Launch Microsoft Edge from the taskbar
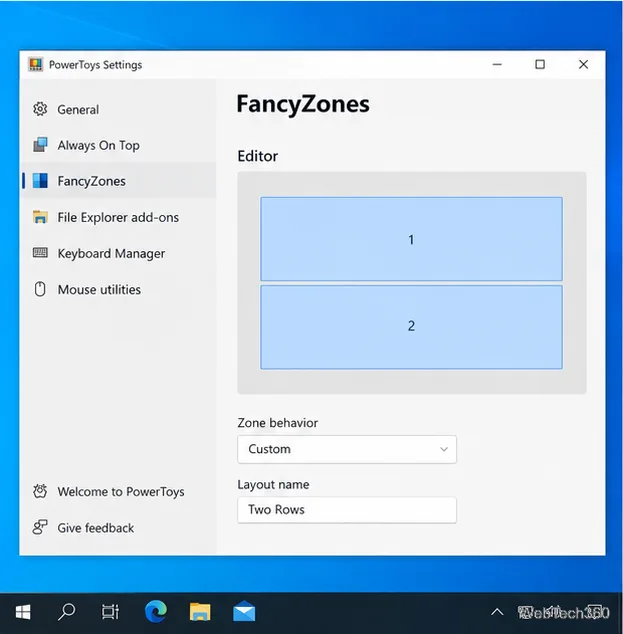The height and width of the screenshot is (634, 623). coord(156,611)
